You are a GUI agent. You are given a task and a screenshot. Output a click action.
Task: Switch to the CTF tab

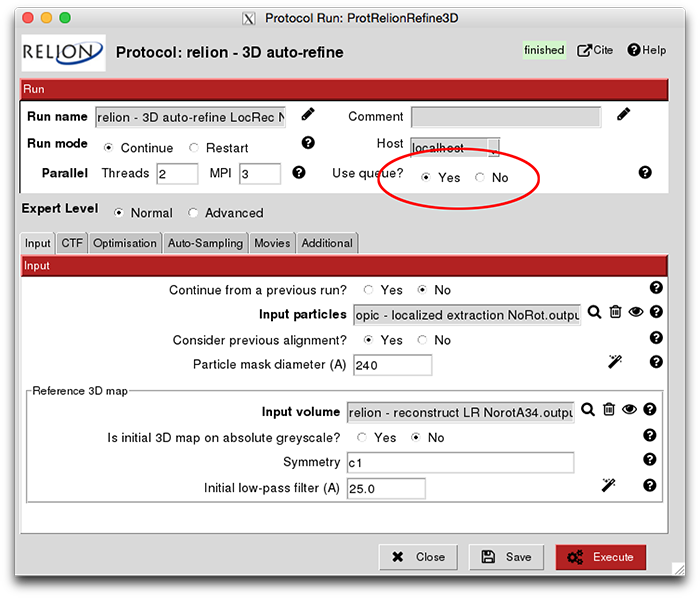(x=72, y=243)
